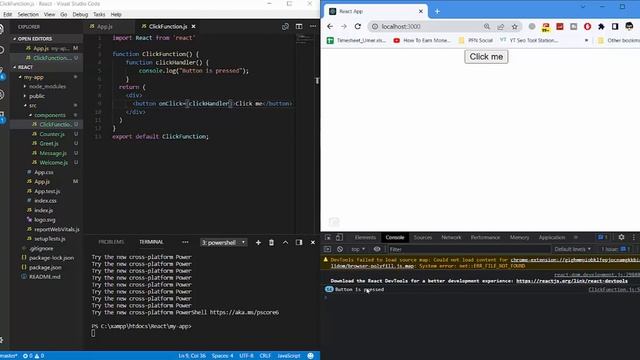640x360 pixels.
Task: Open changes icon in the editor title bar
Action: tap(285, 27)
